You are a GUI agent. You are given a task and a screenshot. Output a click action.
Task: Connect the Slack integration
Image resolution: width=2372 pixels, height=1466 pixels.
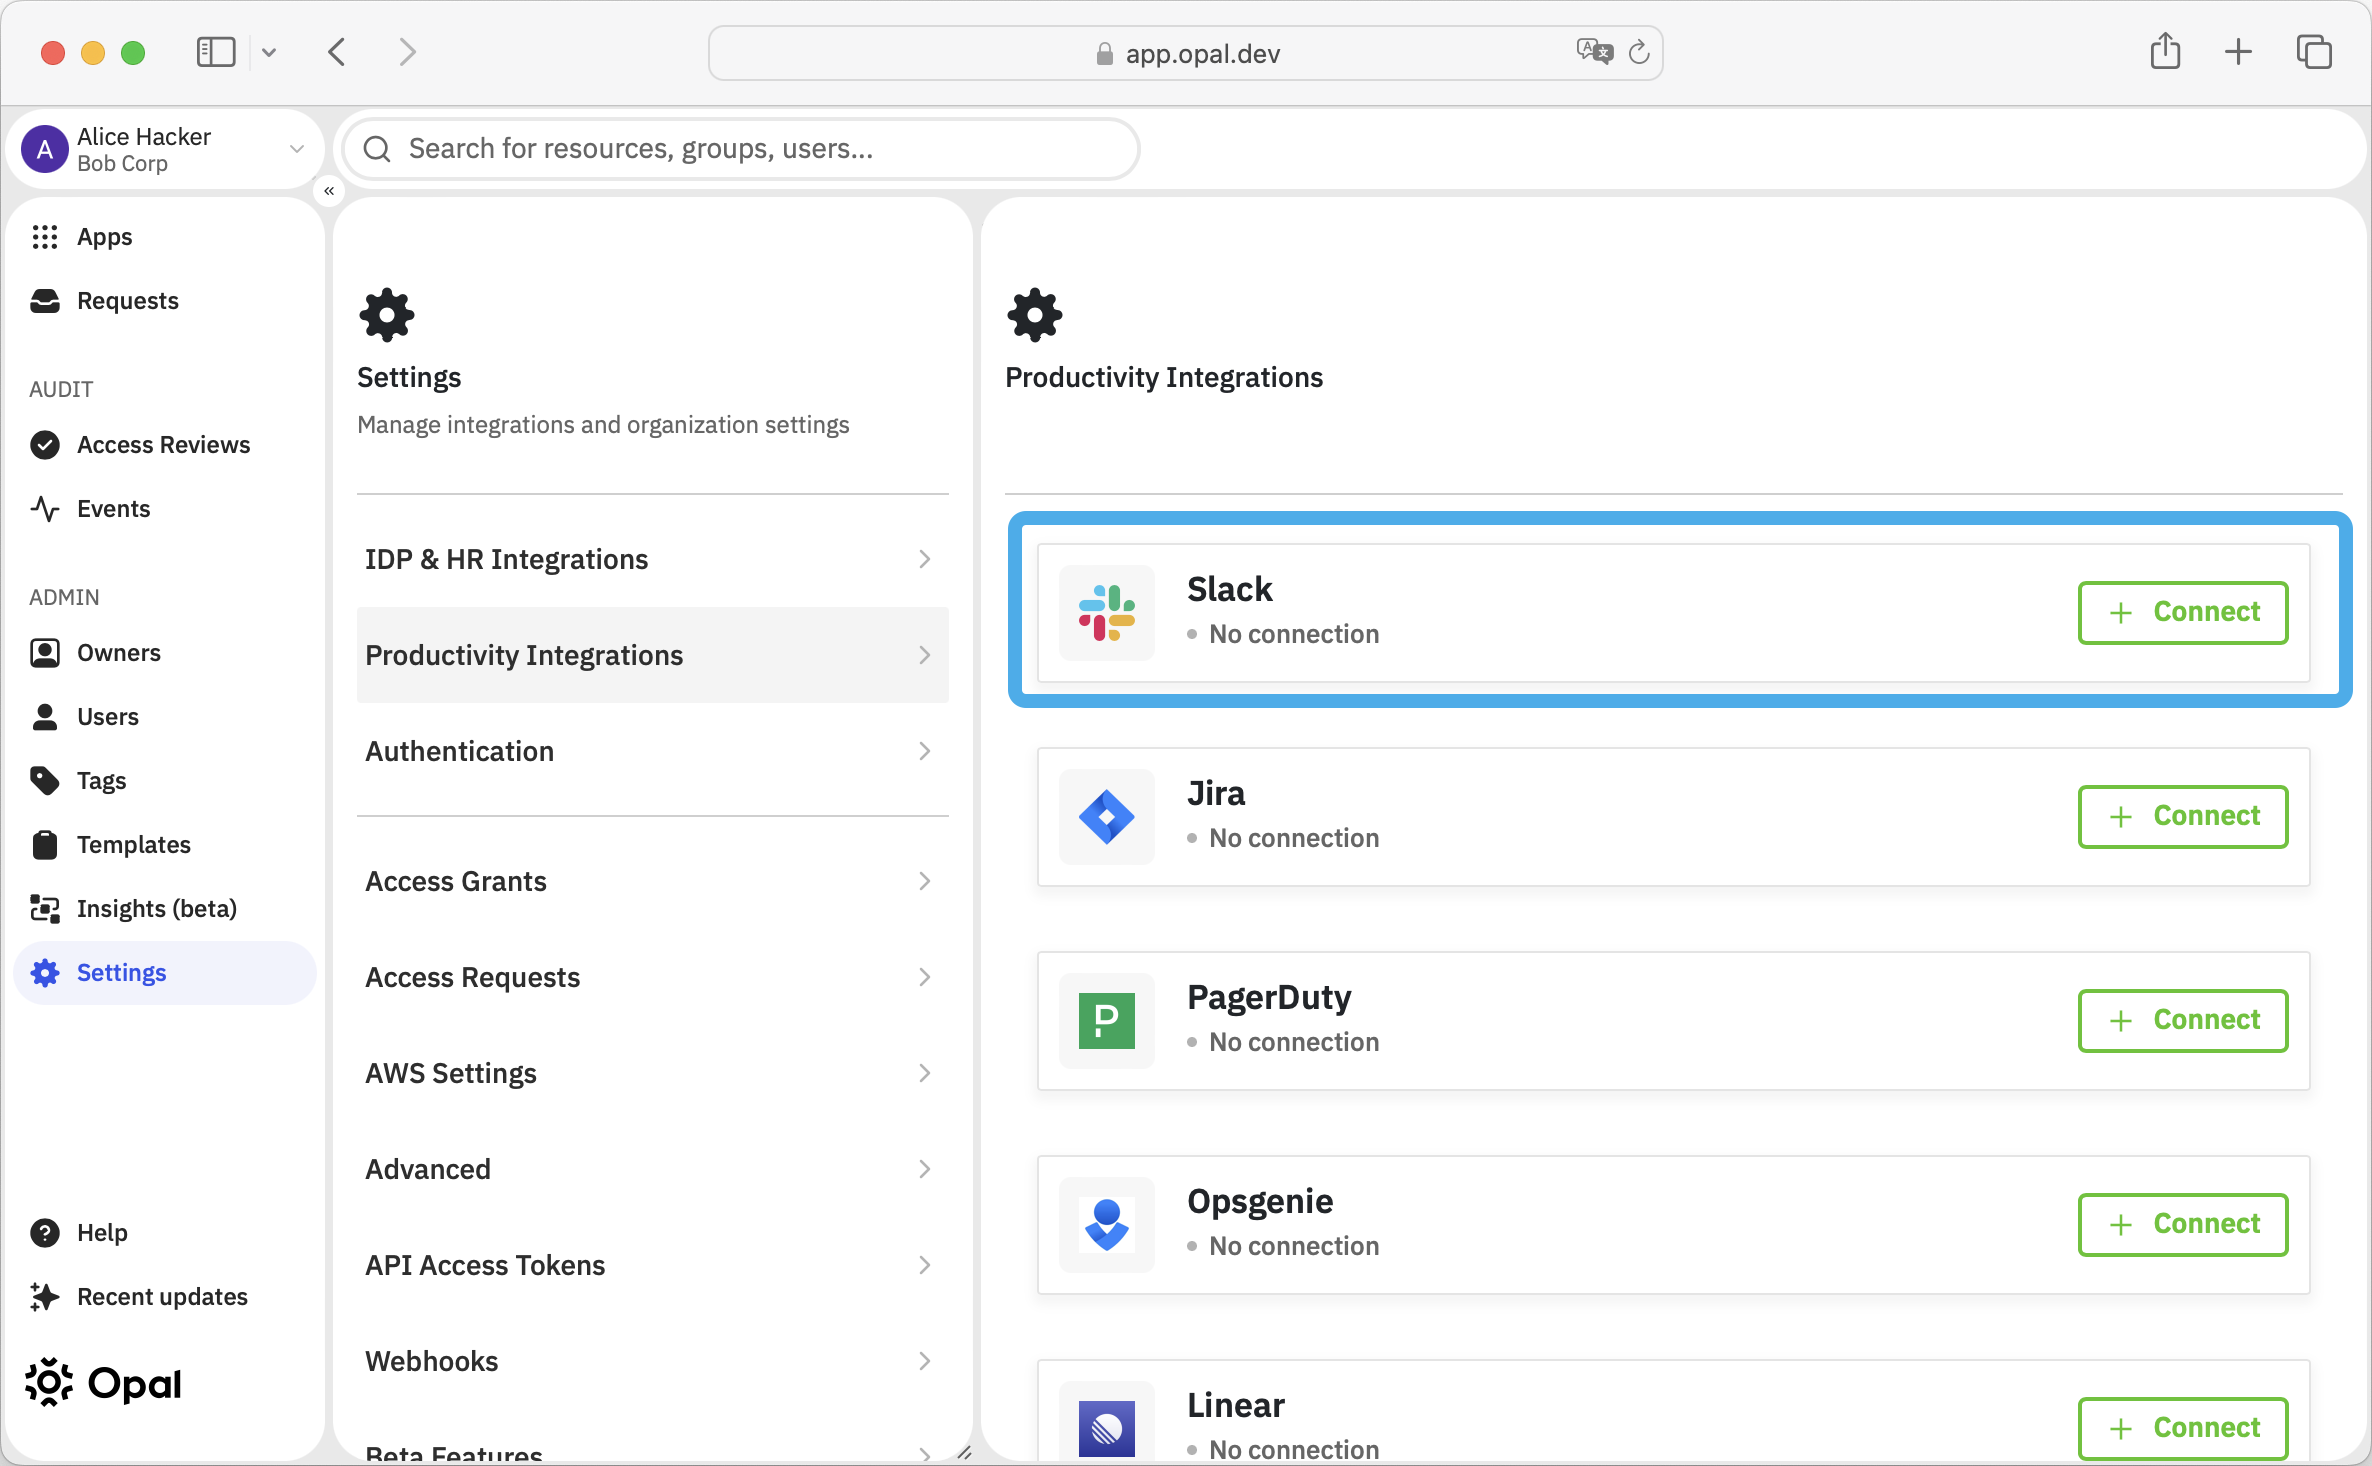(2183, 612)
